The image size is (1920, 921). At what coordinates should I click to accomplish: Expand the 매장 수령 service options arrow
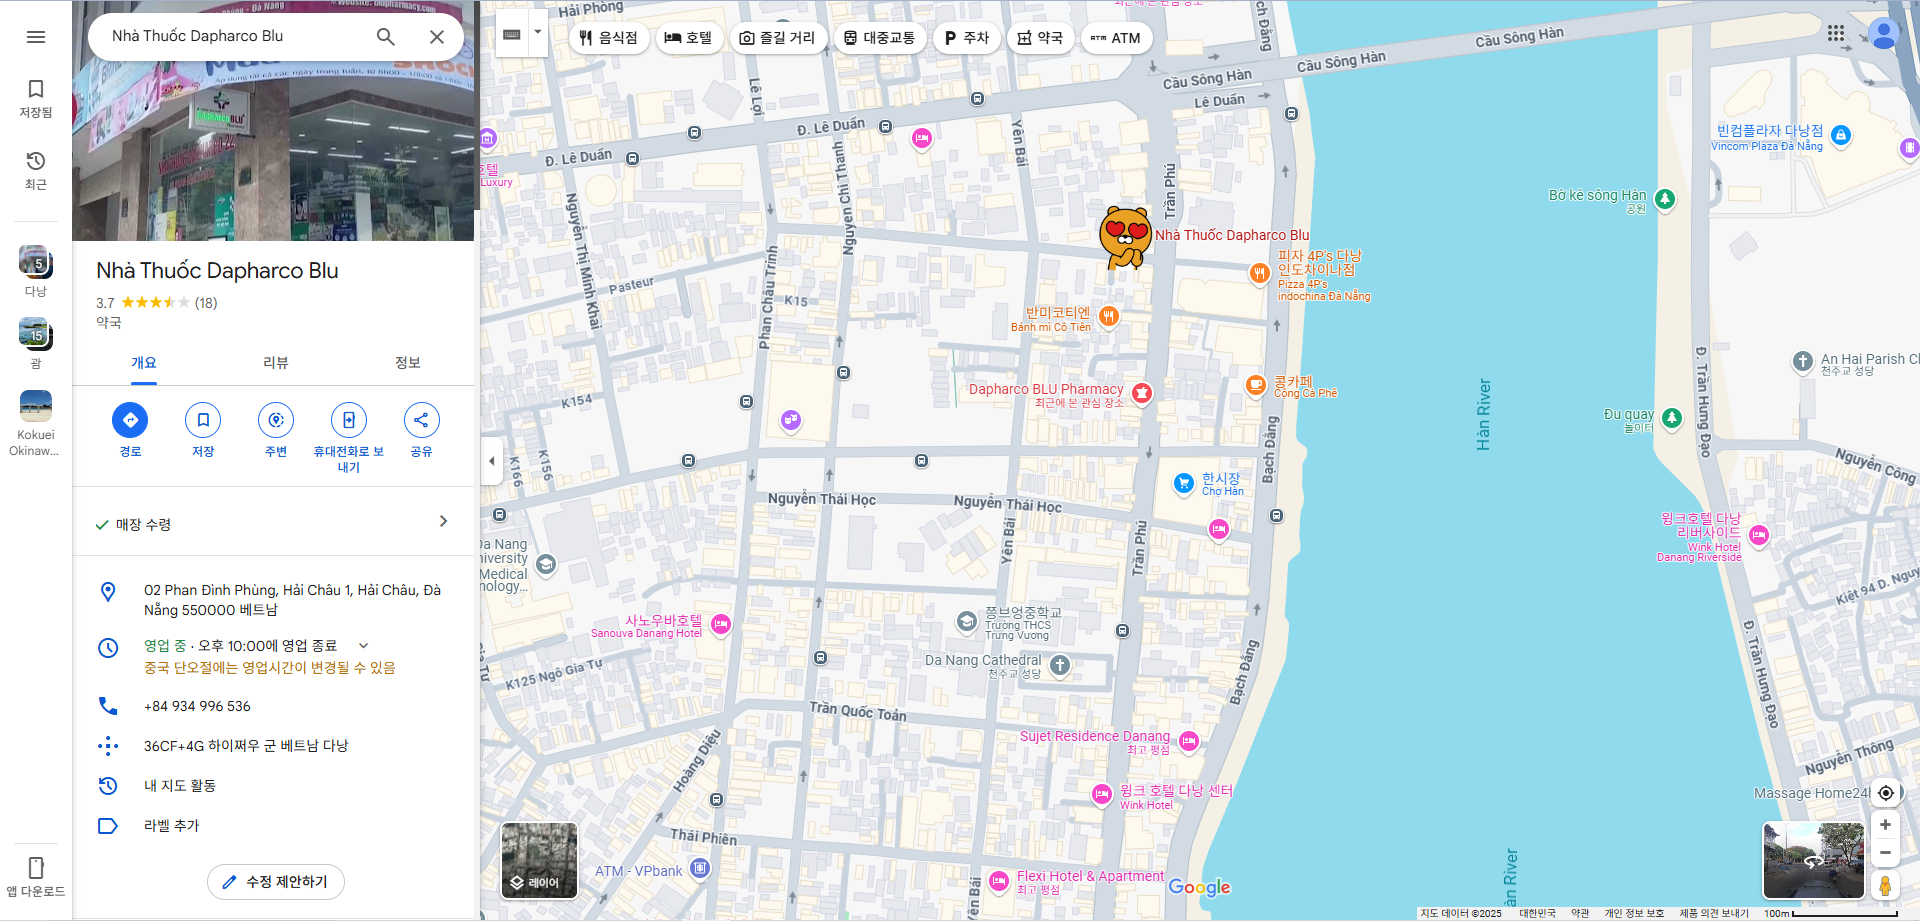point(443,521)
